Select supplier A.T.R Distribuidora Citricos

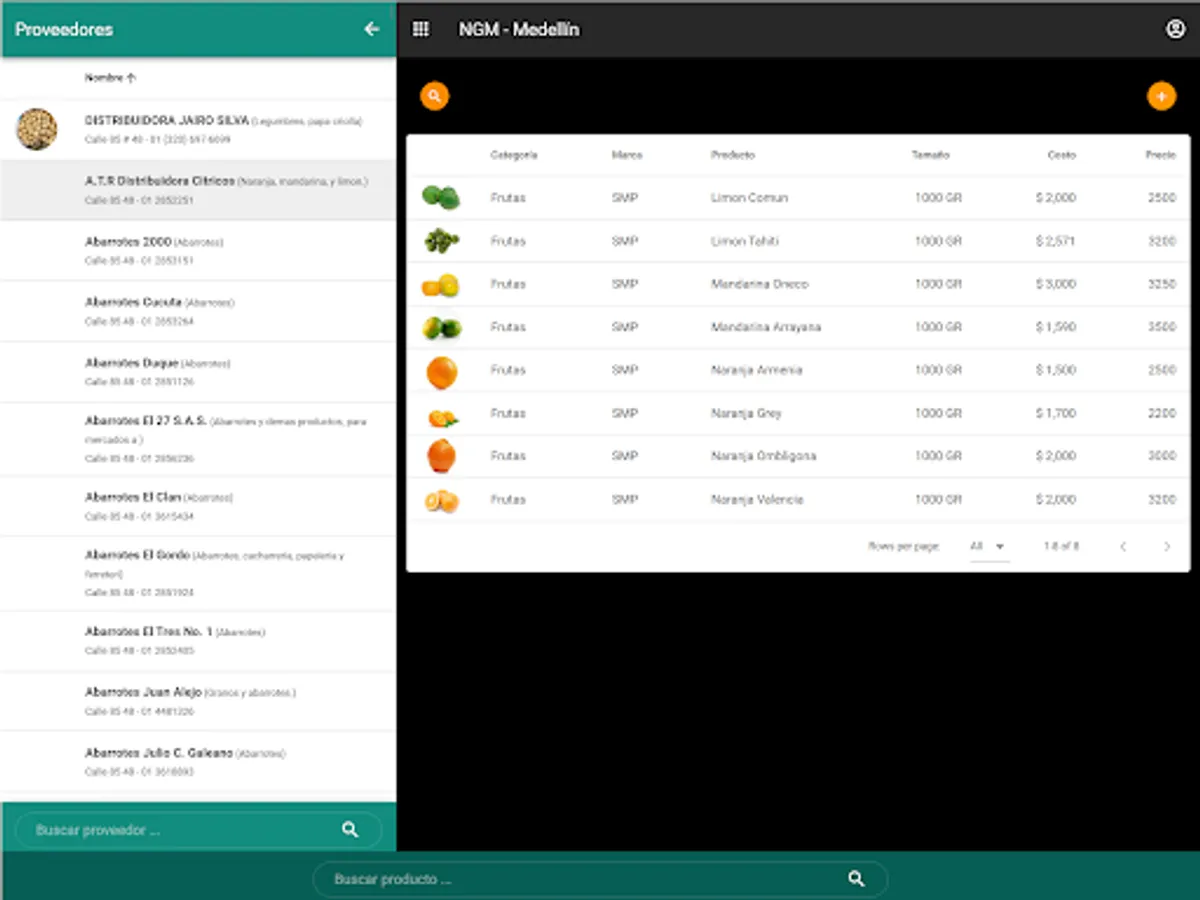[200, 189]
